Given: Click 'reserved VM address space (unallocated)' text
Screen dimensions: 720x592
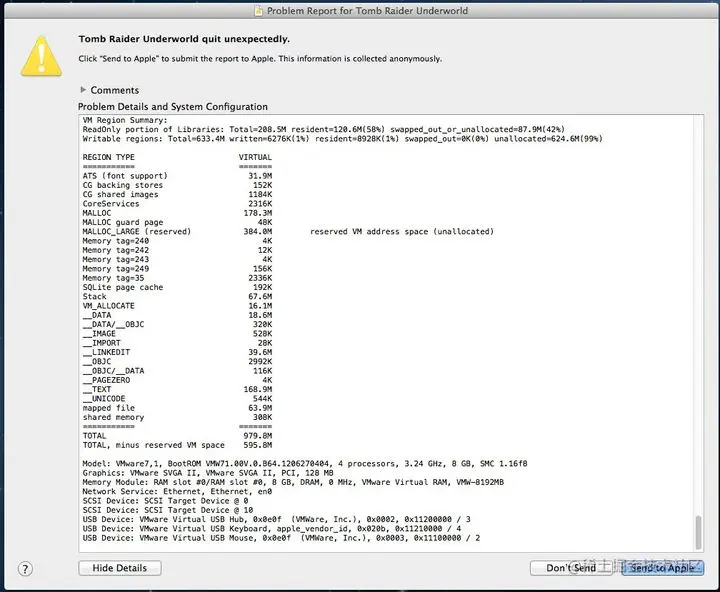Looking at the screenshot, I should click(x=402, y=231).
